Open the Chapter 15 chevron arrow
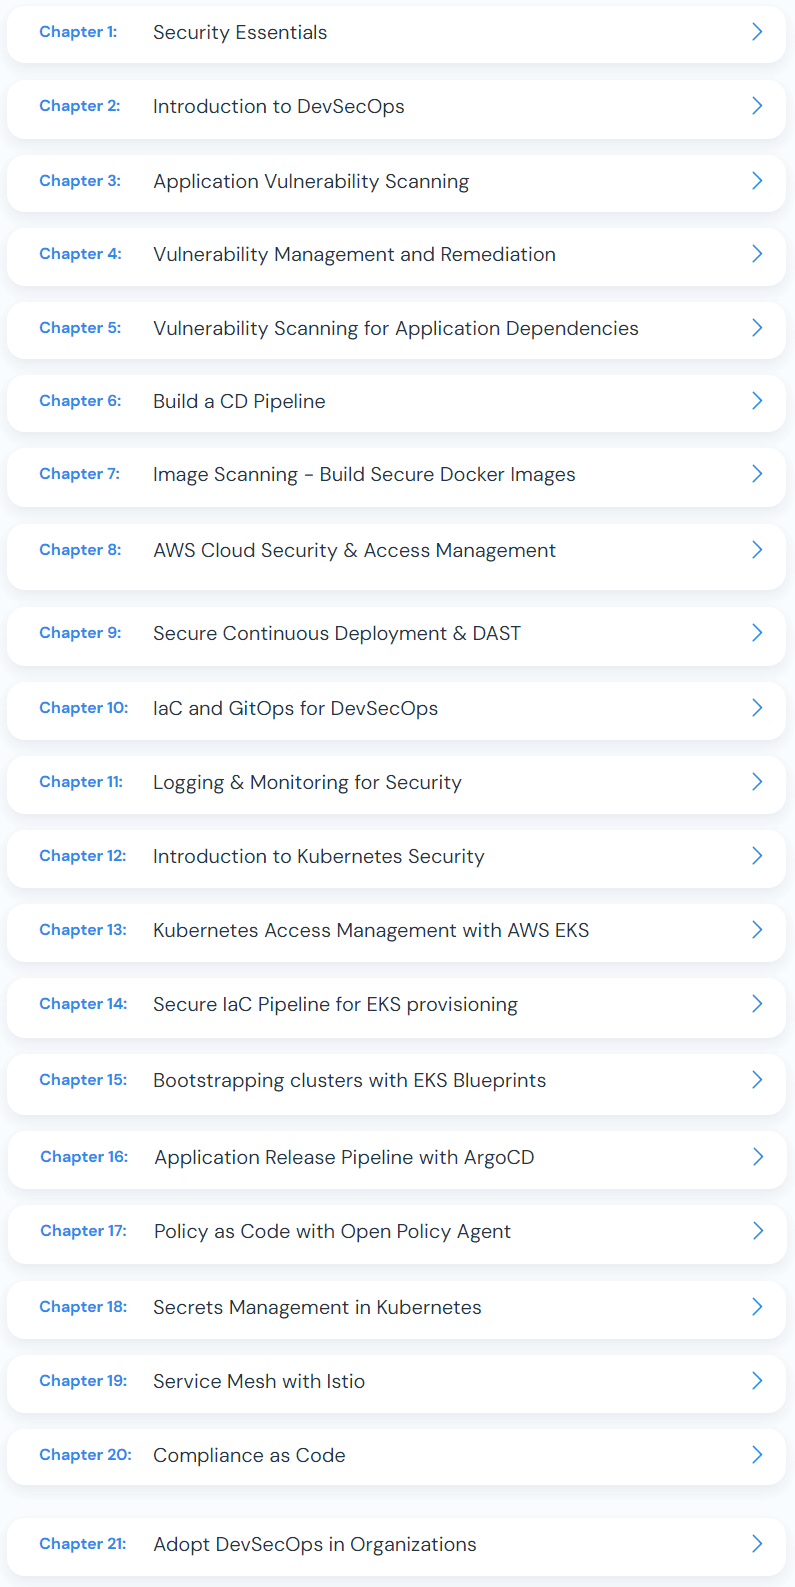The width and height of the screenshot is (795, 1587). click(757, 1080)
